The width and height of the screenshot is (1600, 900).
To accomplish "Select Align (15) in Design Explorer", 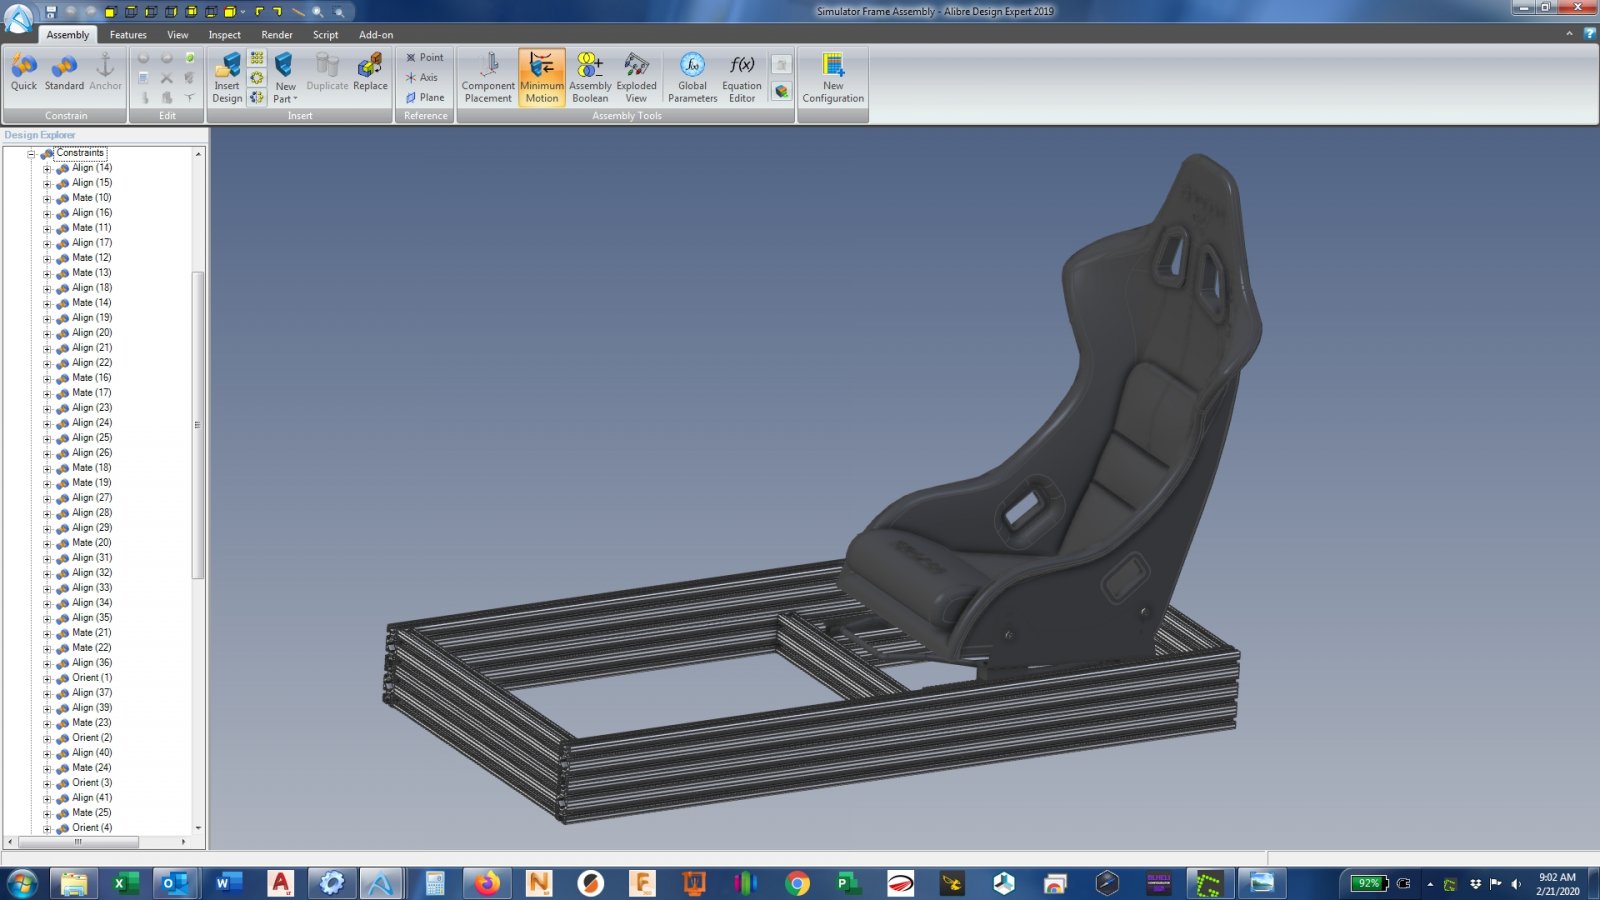I will pos(92,183).
